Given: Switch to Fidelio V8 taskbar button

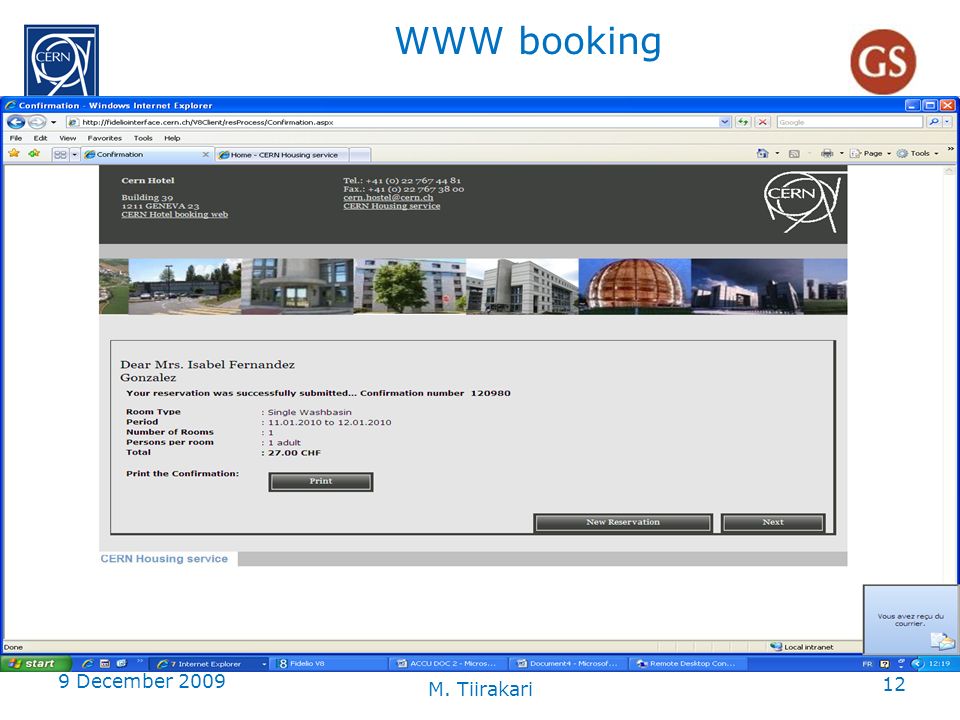Looking at the screenshot, I should (329, 664).
